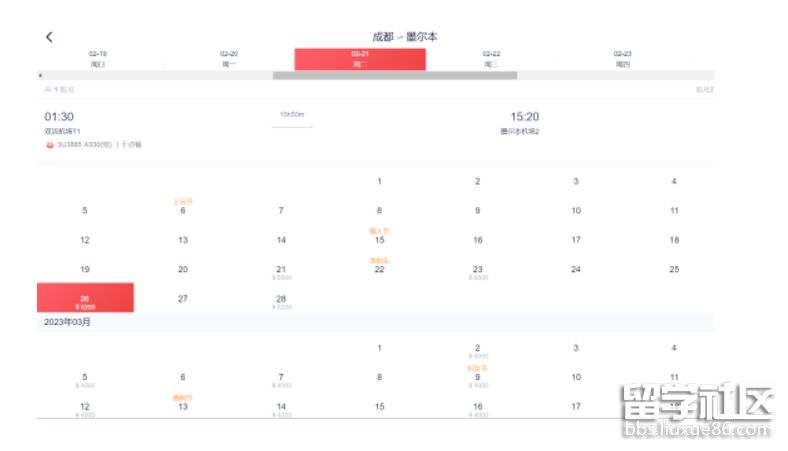Click the 2023年03月 month header
Viewport: 788px width, 451px height.
(68, 323)
